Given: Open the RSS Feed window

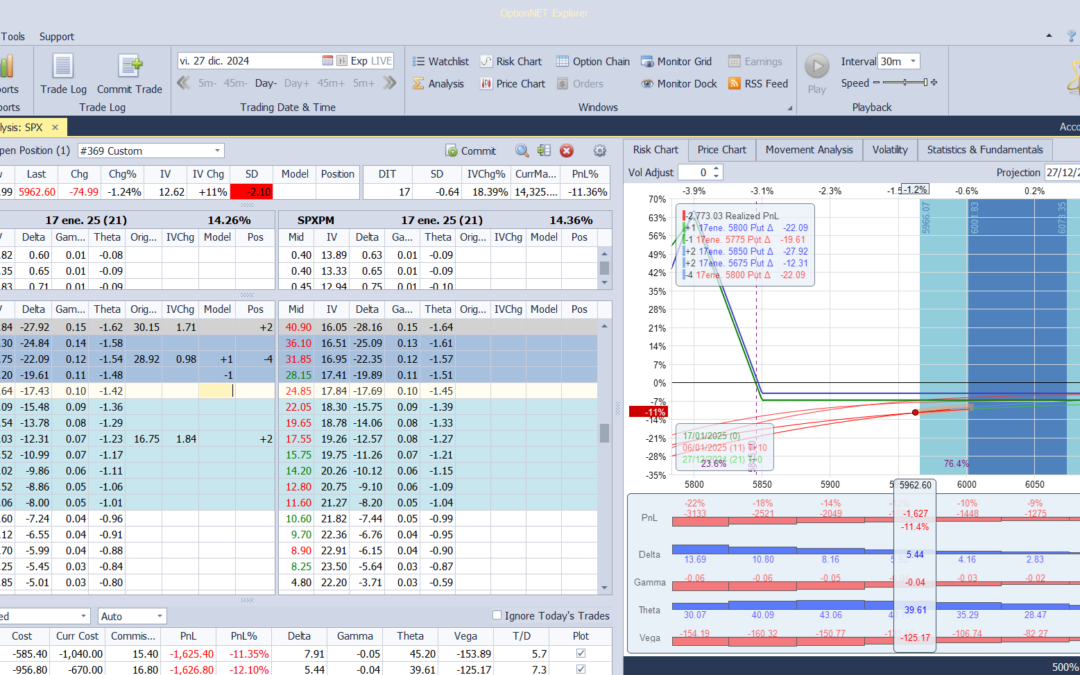Looking at the screenshot, I should coord(757,84).
